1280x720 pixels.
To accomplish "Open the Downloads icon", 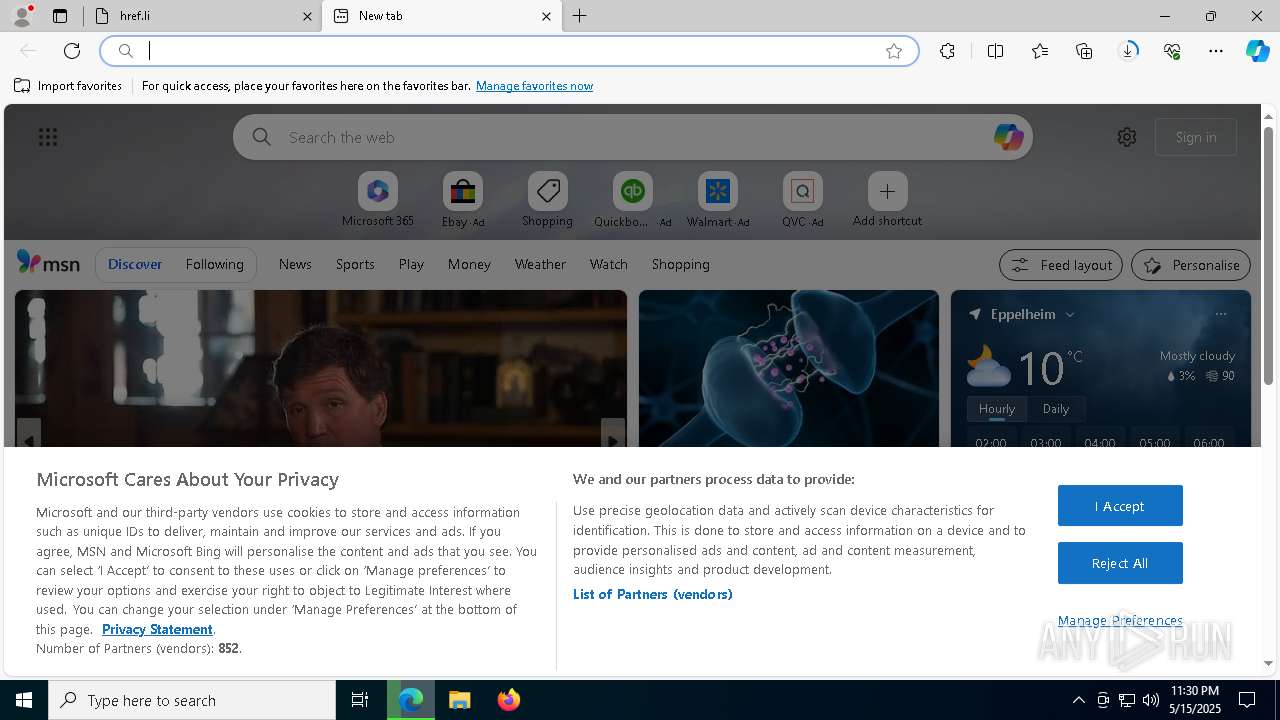I will [1128, 51].
